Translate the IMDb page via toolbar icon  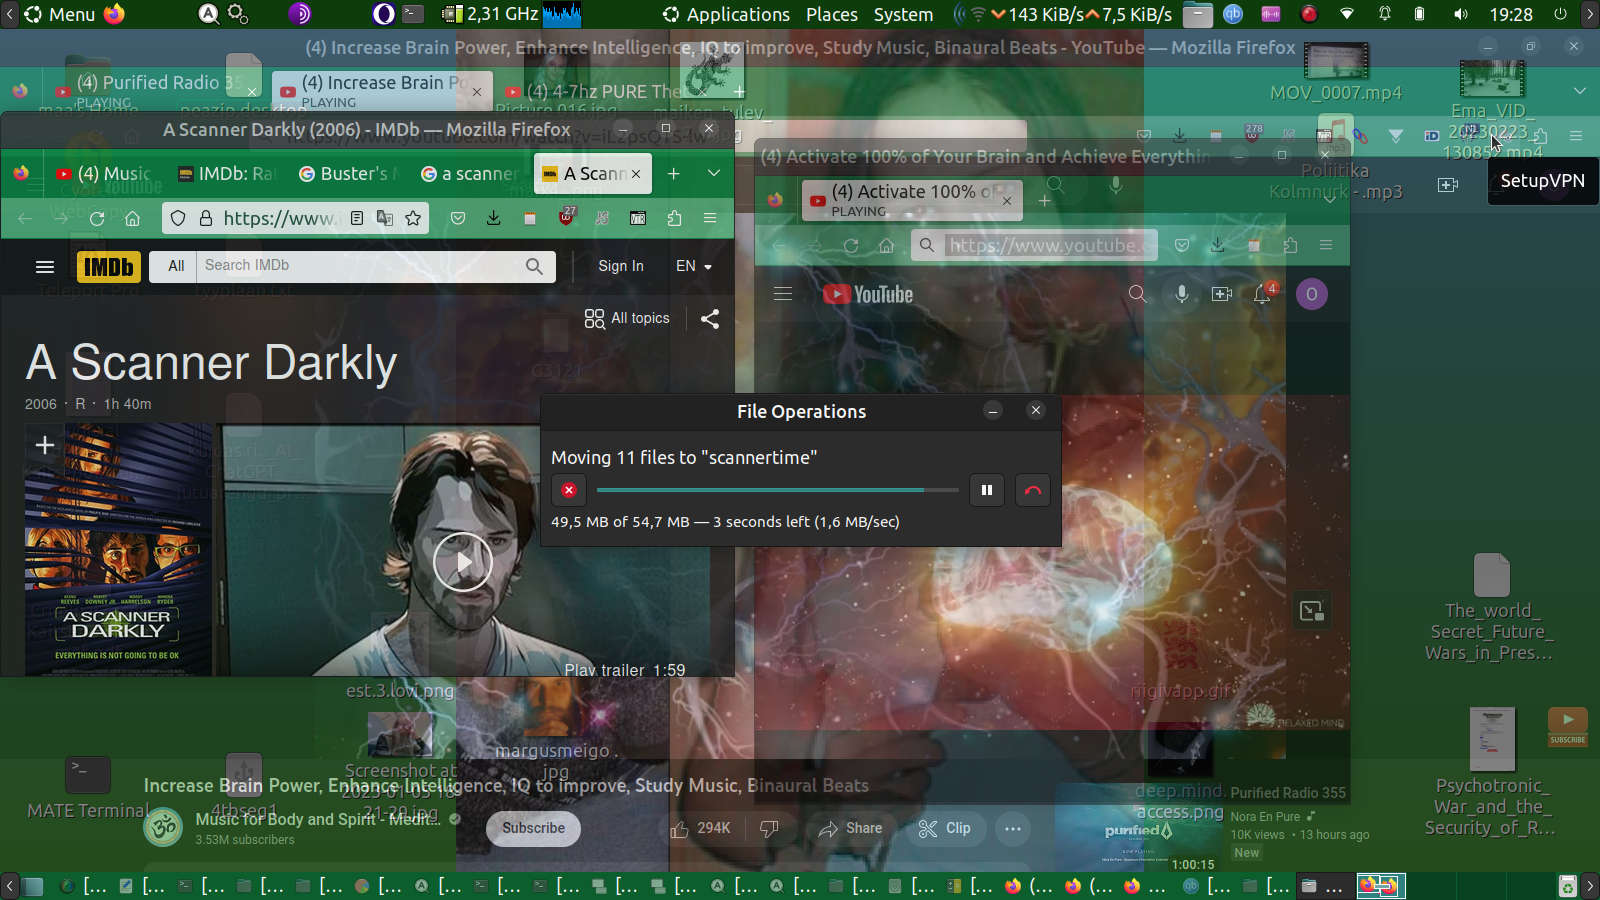[x=385, y=218]
